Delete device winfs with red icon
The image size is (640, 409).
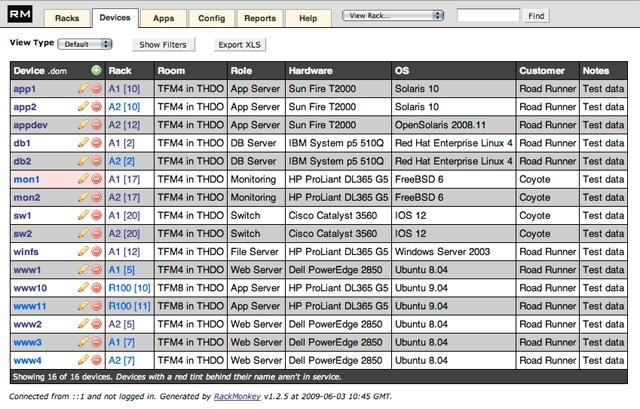[97, 251]
